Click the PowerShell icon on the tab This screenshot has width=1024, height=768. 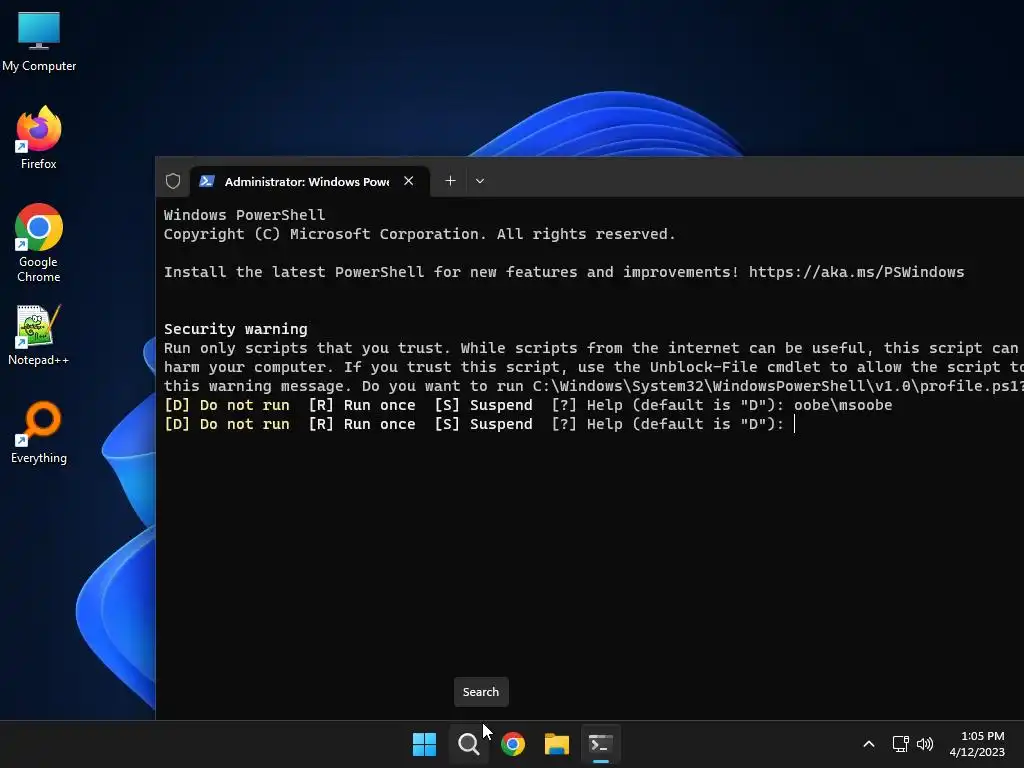pyautogui.click(x=206, y=181)
